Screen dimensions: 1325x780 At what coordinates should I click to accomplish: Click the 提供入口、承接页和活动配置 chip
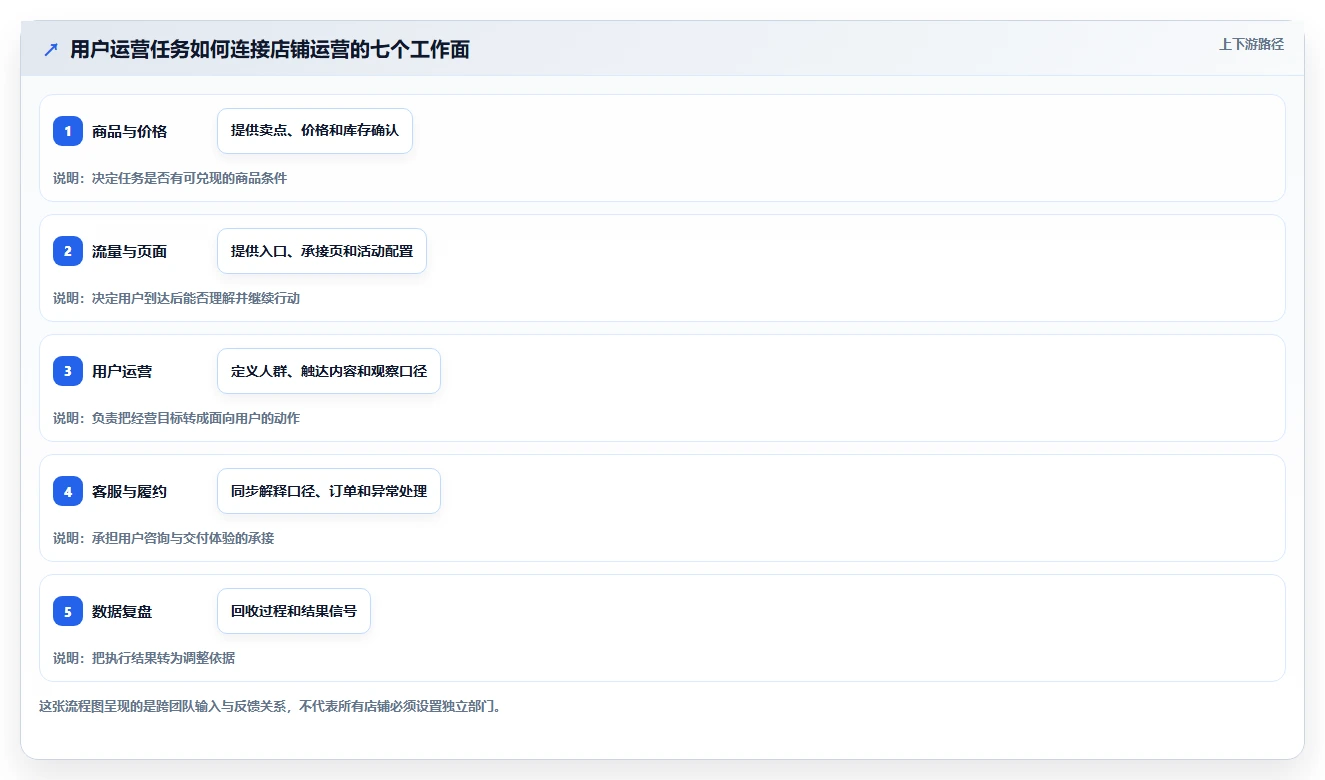point(322,251)
